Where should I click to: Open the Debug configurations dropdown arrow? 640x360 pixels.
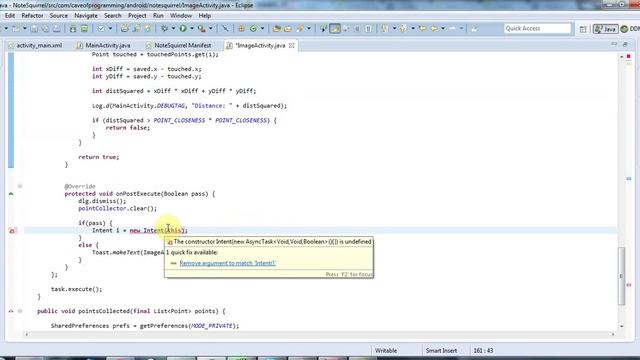[173, 29]
